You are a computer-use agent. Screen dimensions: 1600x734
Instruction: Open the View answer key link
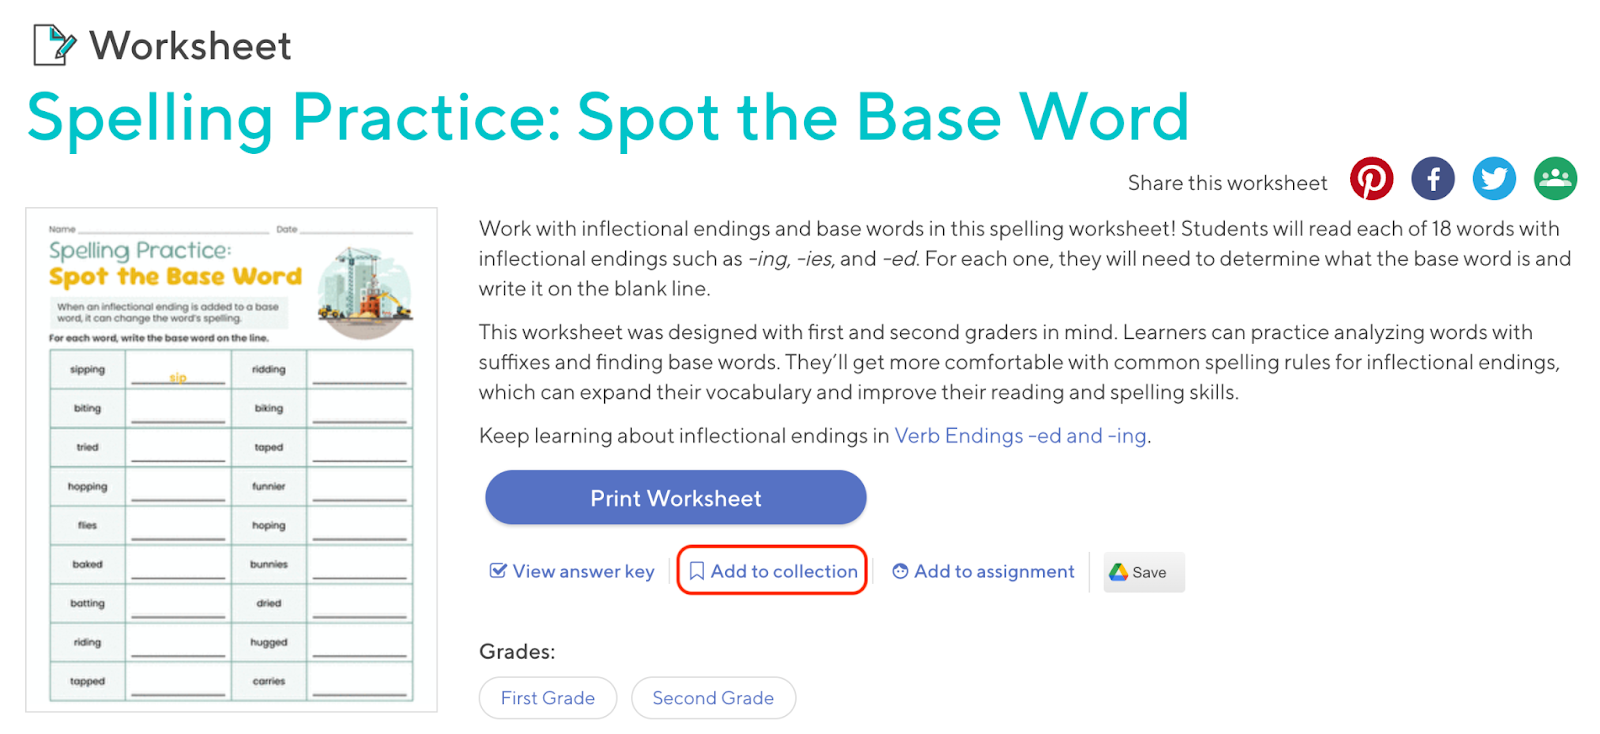(x=583, y=571)
